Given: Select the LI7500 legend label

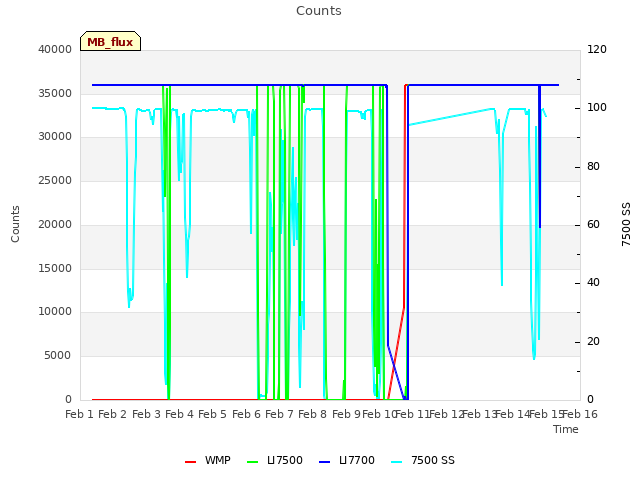Looking at the screenshot, I should [285, 460].
